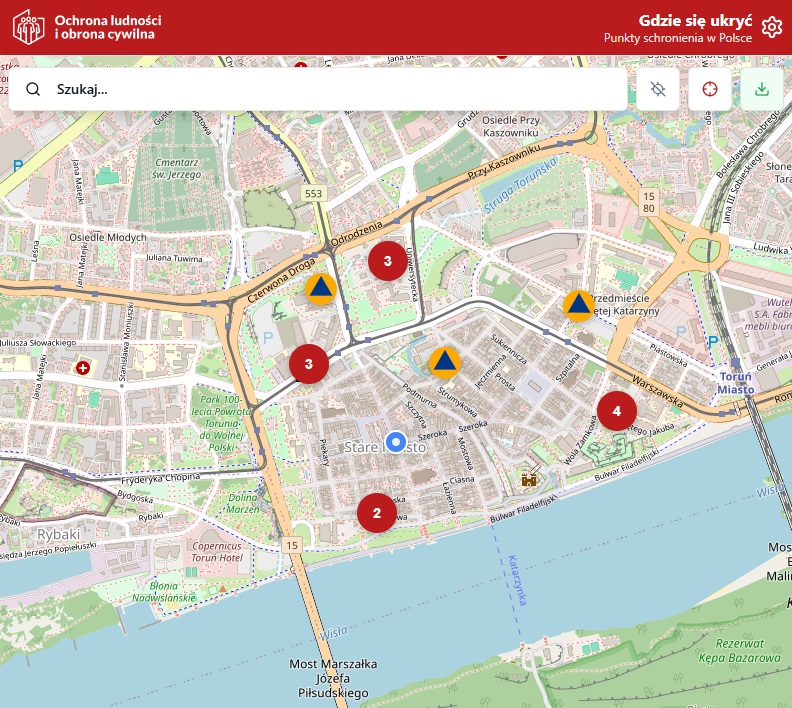The image size is (792, 708).
Task: Click the download icon button
Action: (x=762, y=89)
